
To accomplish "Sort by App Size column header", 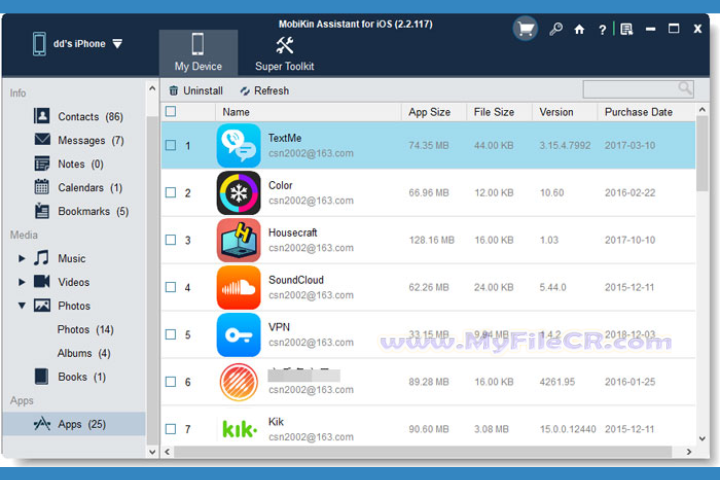I will coord(434,112).
